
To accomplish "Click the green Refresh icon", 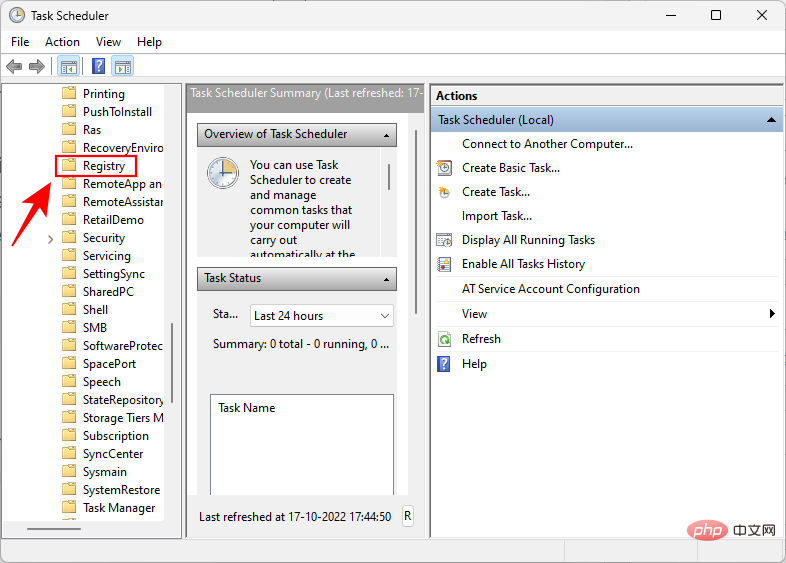I will pyautogui.click(x=444, y=339).
